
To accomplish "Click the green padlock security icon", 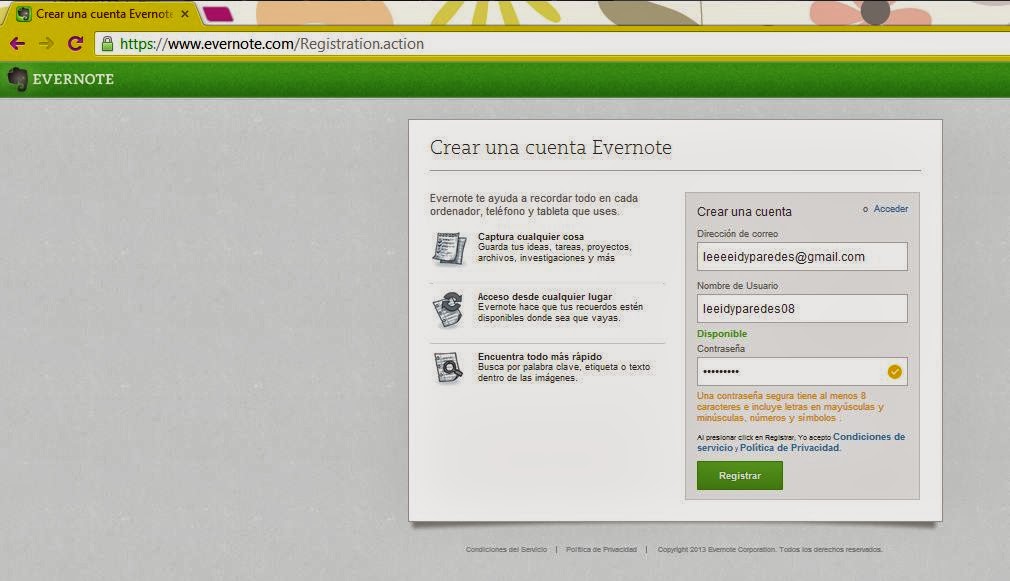I will 108,44.
